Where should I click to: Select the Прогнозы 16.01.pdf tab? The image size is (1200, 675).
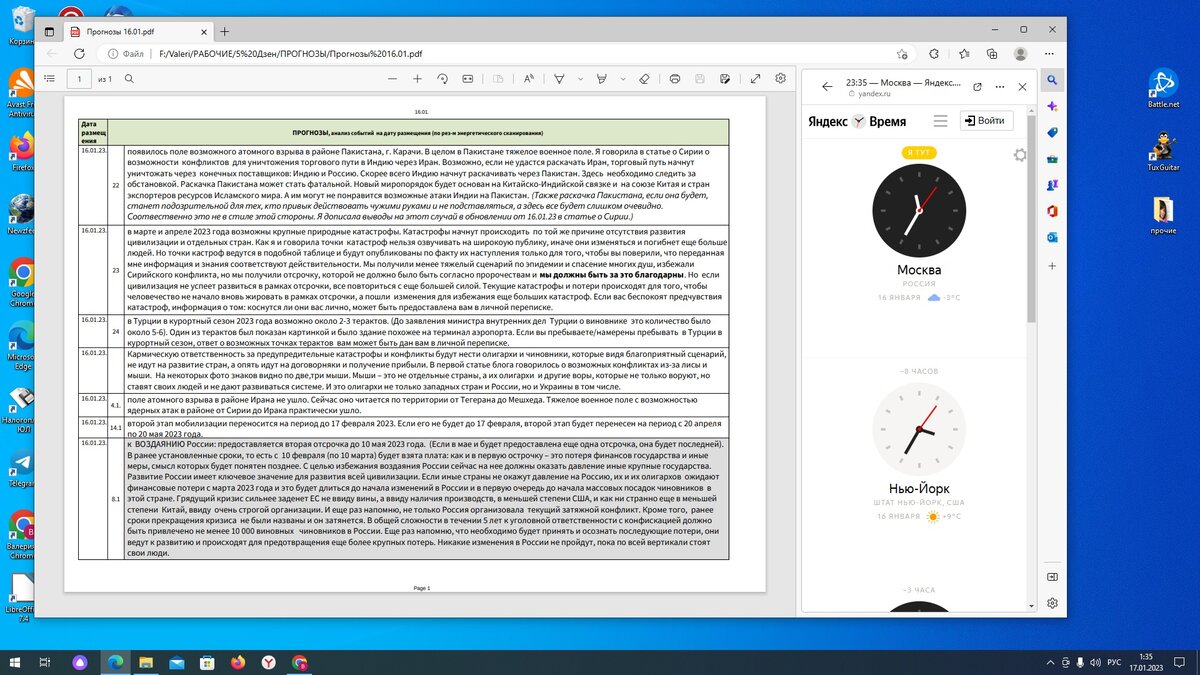pyautogui.click(x=137, y=32)
